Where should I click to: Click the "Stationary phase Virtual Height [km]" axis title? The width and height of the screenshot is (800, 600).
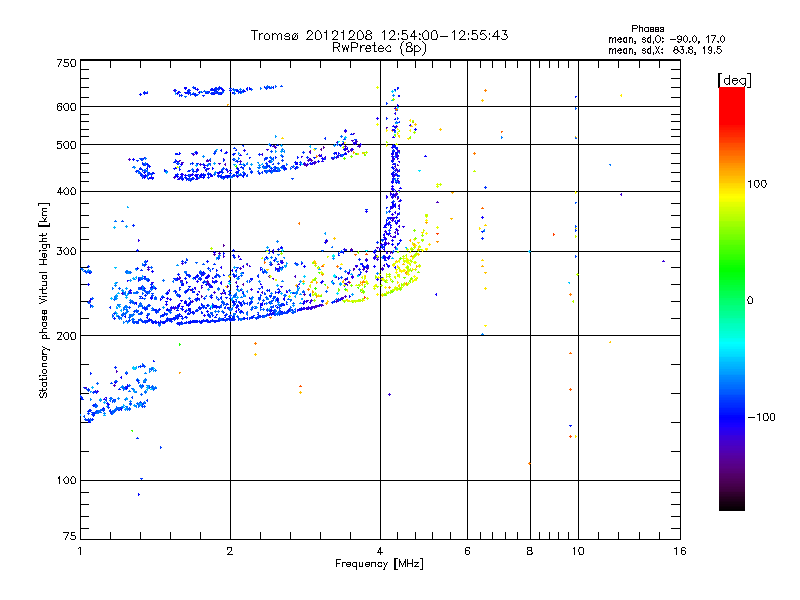[44, 300]
